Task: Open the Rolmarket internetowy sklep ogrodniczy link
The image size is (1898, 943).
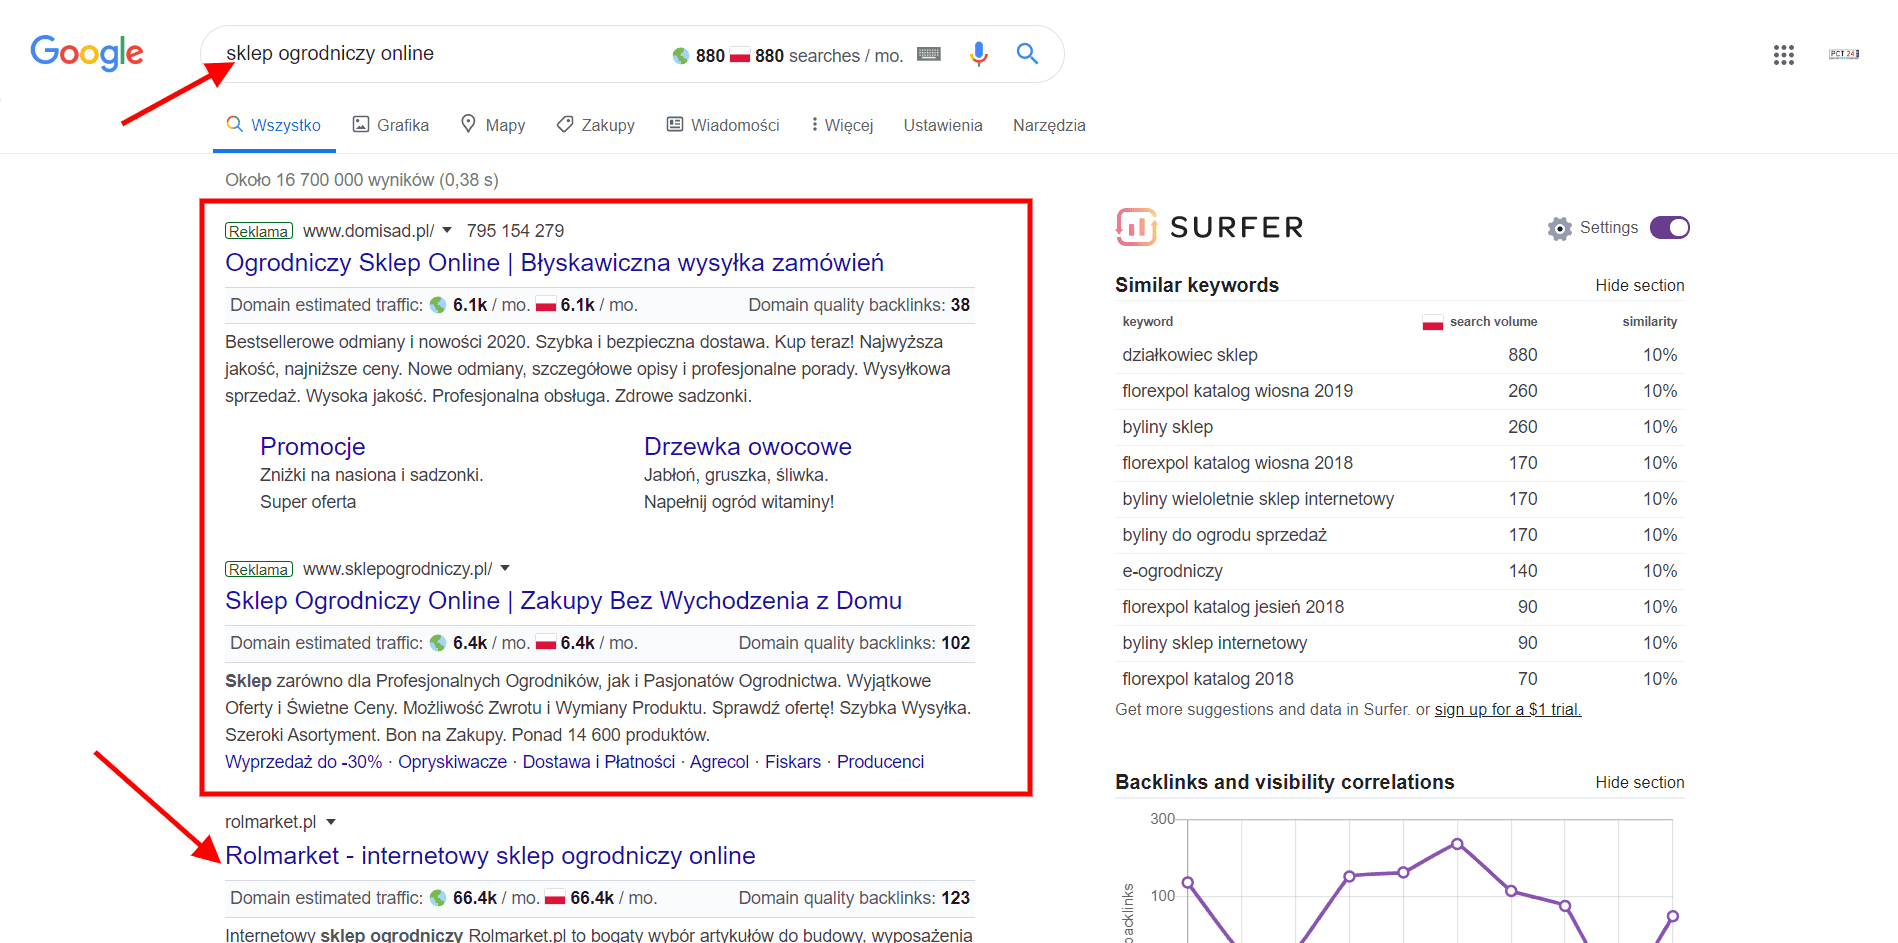Action: (x=490, y=856)
